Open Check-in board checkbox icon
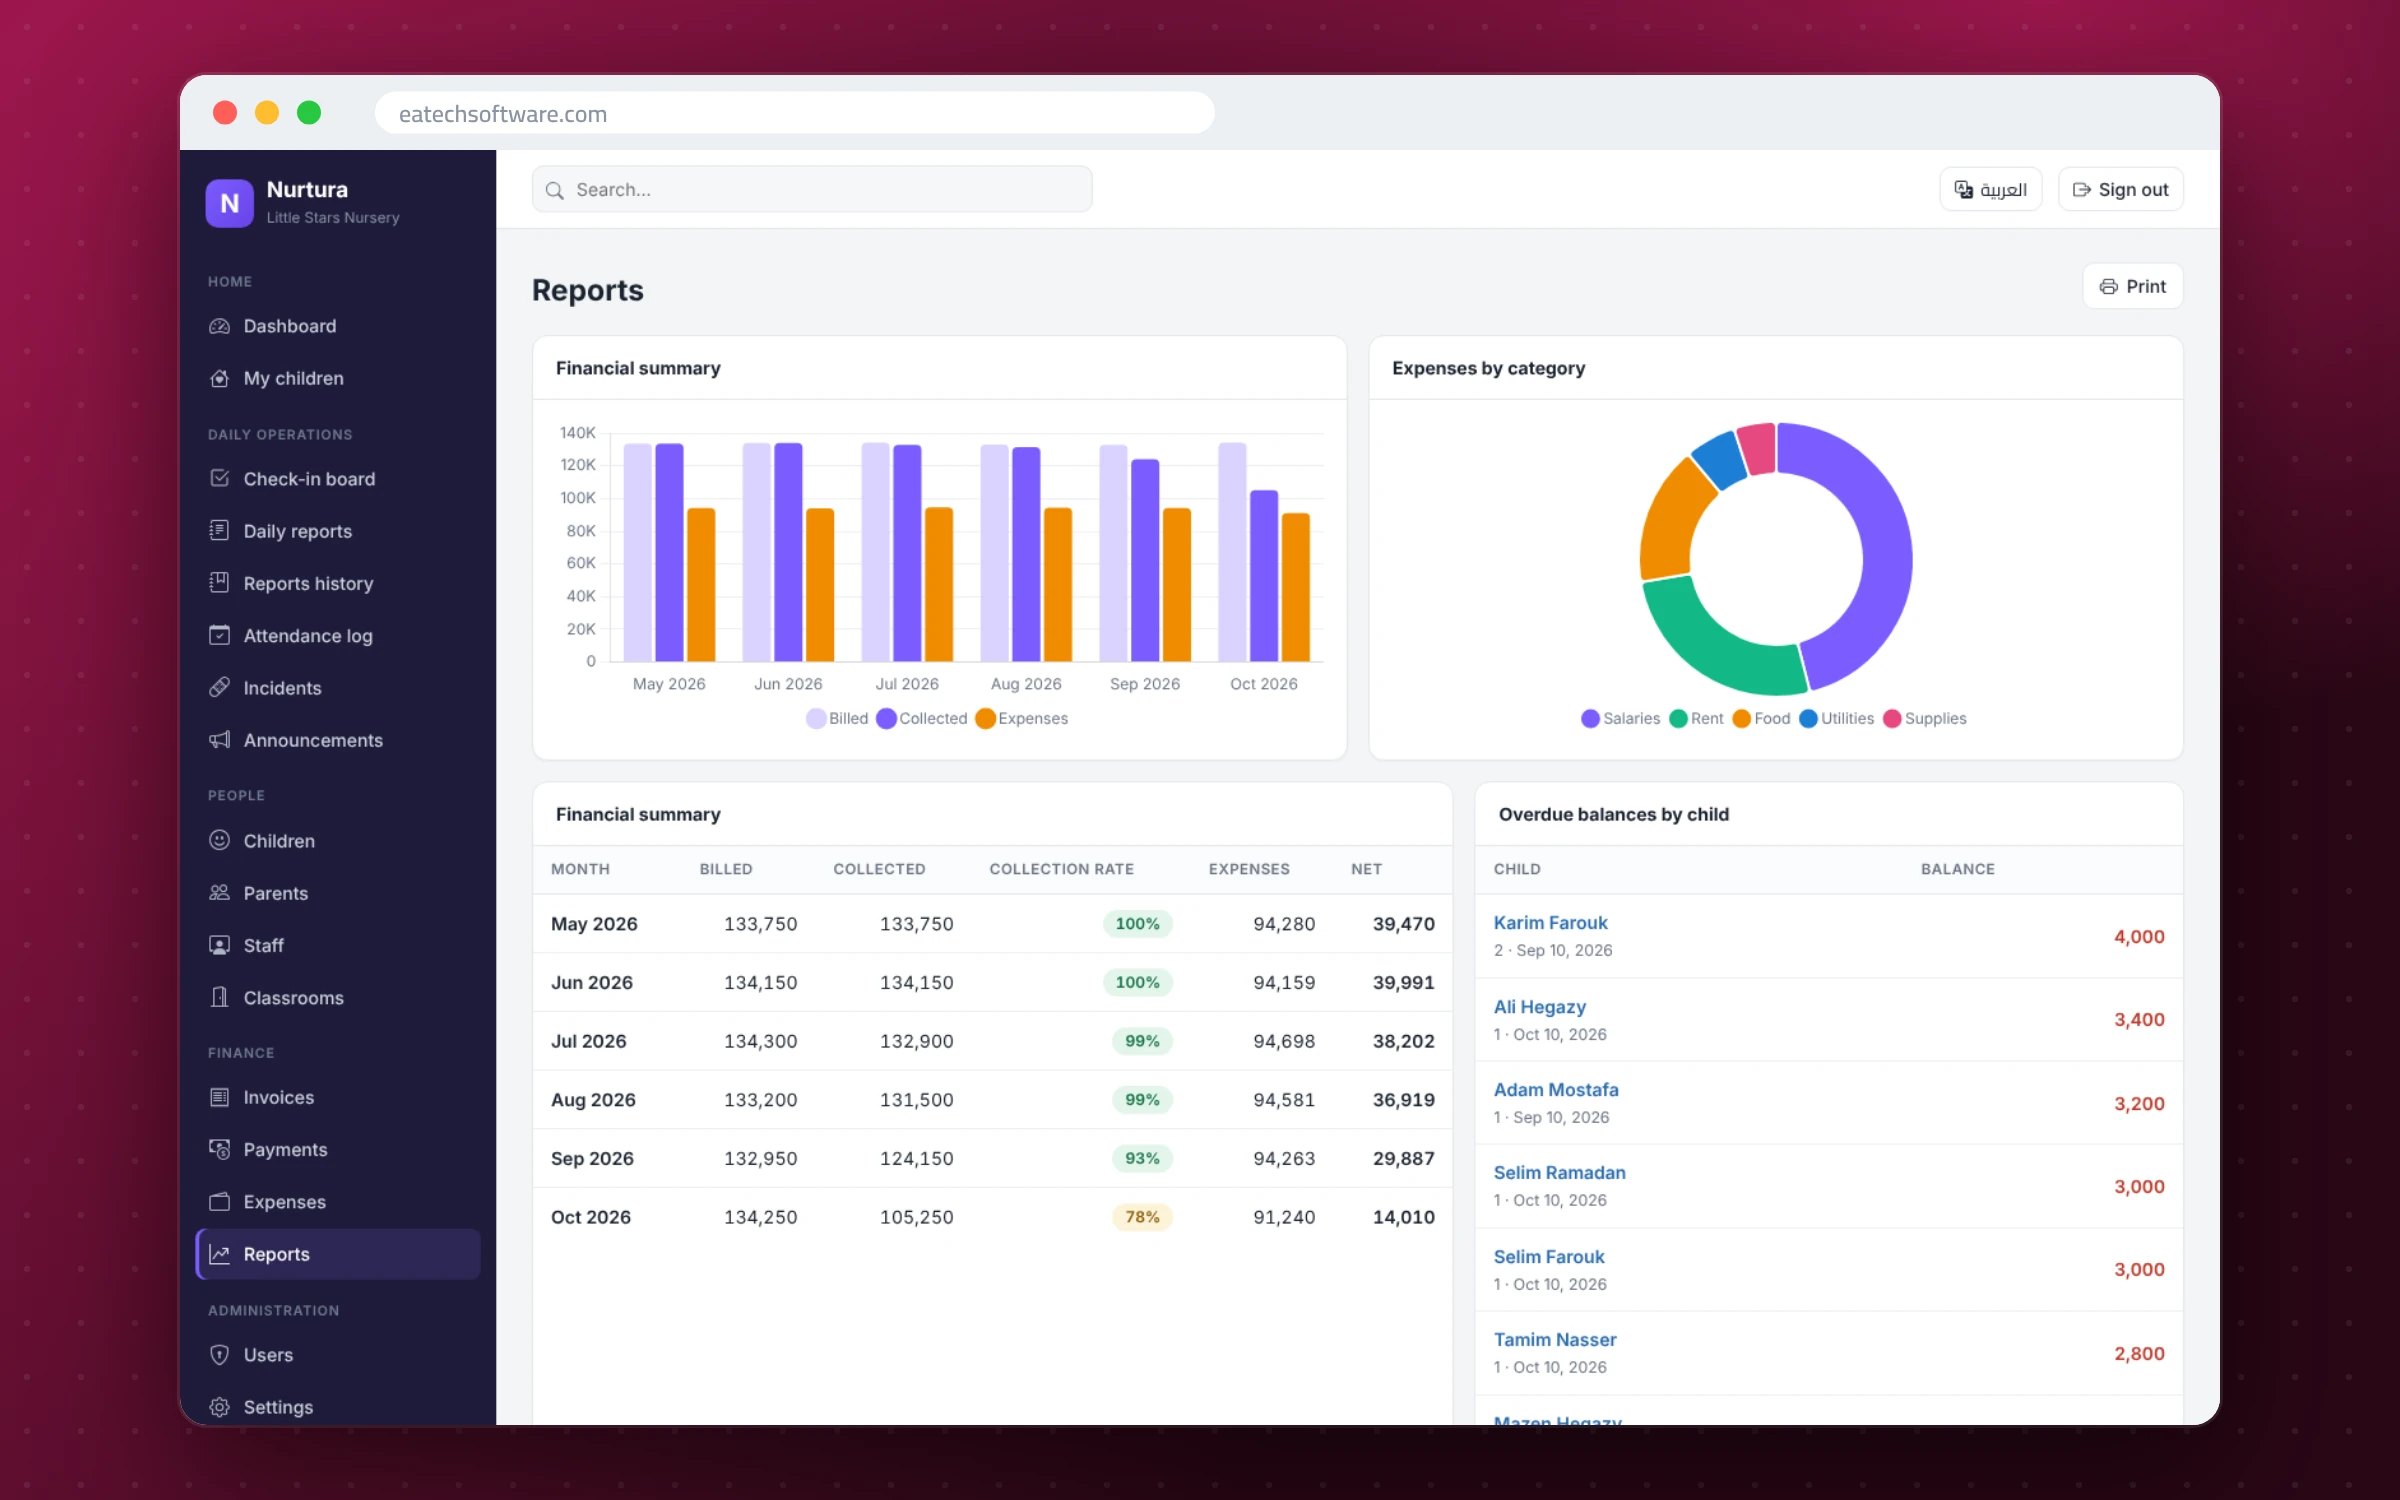The width and height of the screenshot is (2400, 1500). pos(219,478)
